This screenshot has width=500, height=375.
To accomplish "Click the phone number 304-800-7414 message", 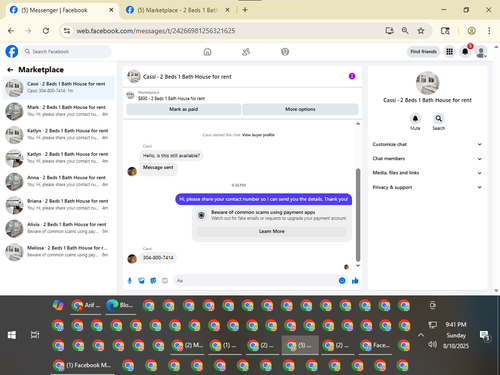I will (158, 258).
